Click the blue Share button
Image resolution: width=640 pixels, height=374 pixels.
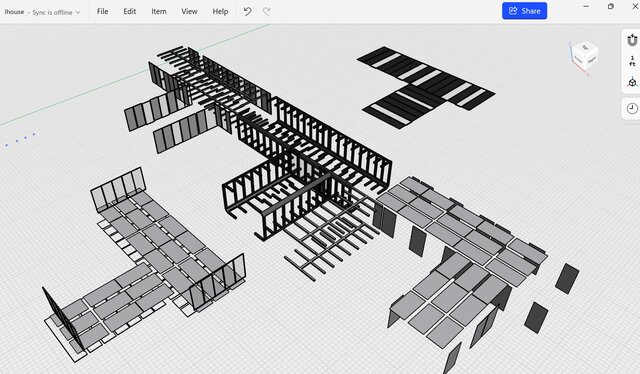[x=524, y=11]
